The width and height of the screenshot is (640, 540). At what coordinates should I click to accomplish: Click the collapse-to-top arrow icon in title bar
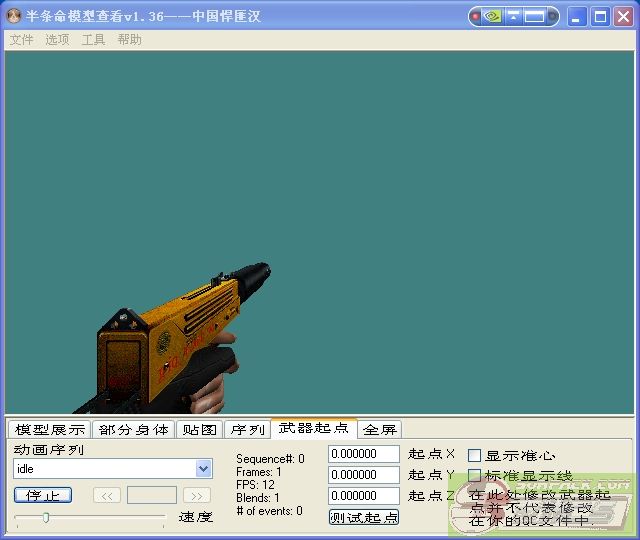point(514,16)
